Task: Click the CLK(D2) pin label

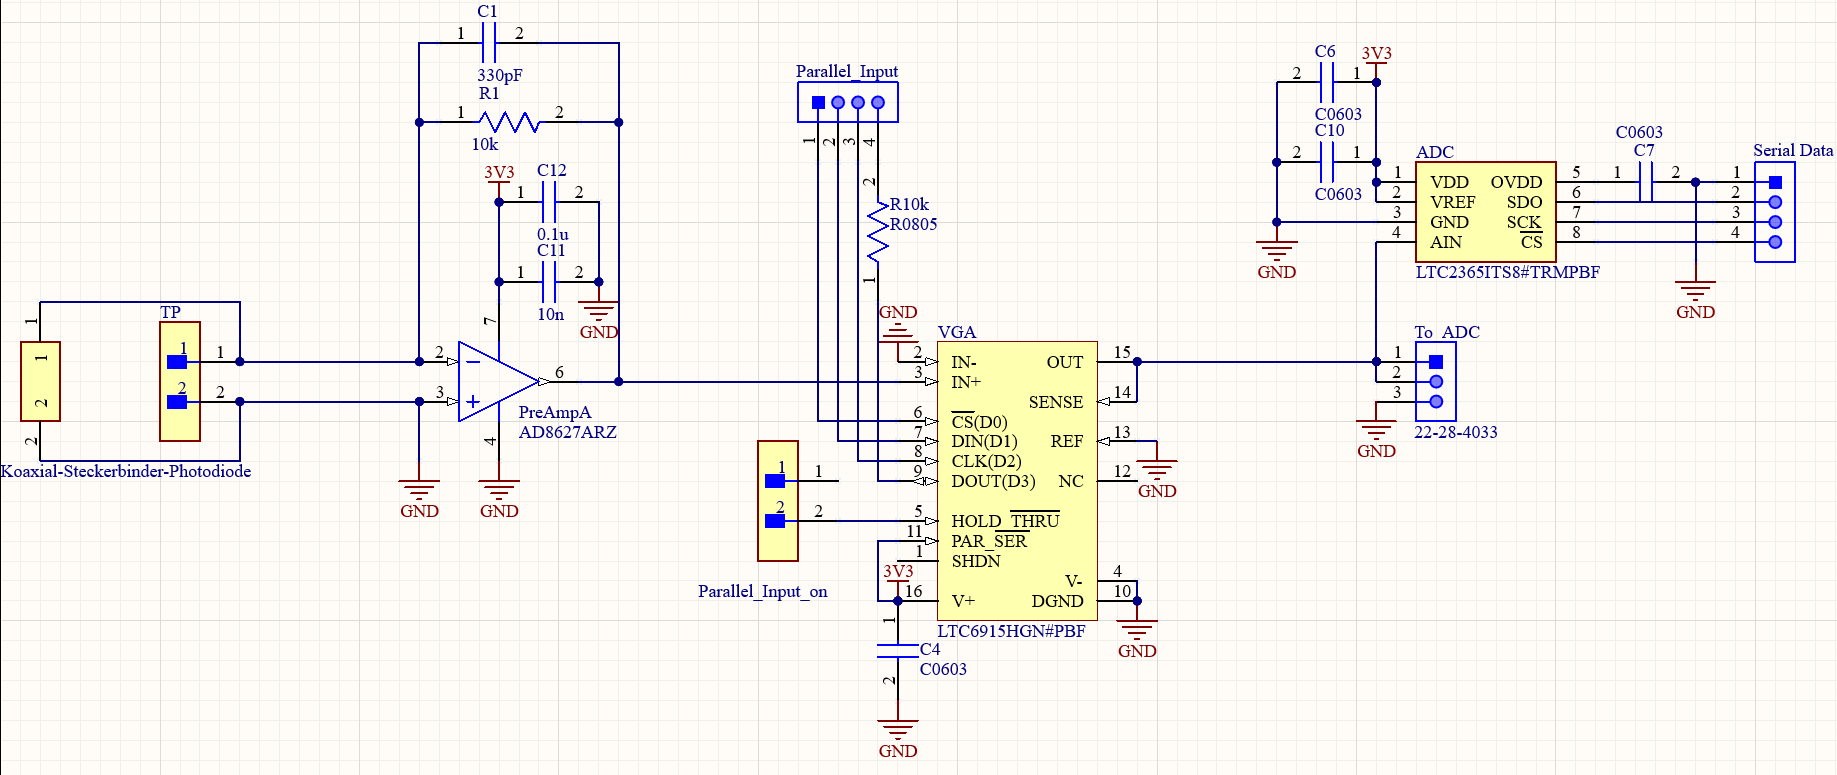Action: tap(986, 461)
